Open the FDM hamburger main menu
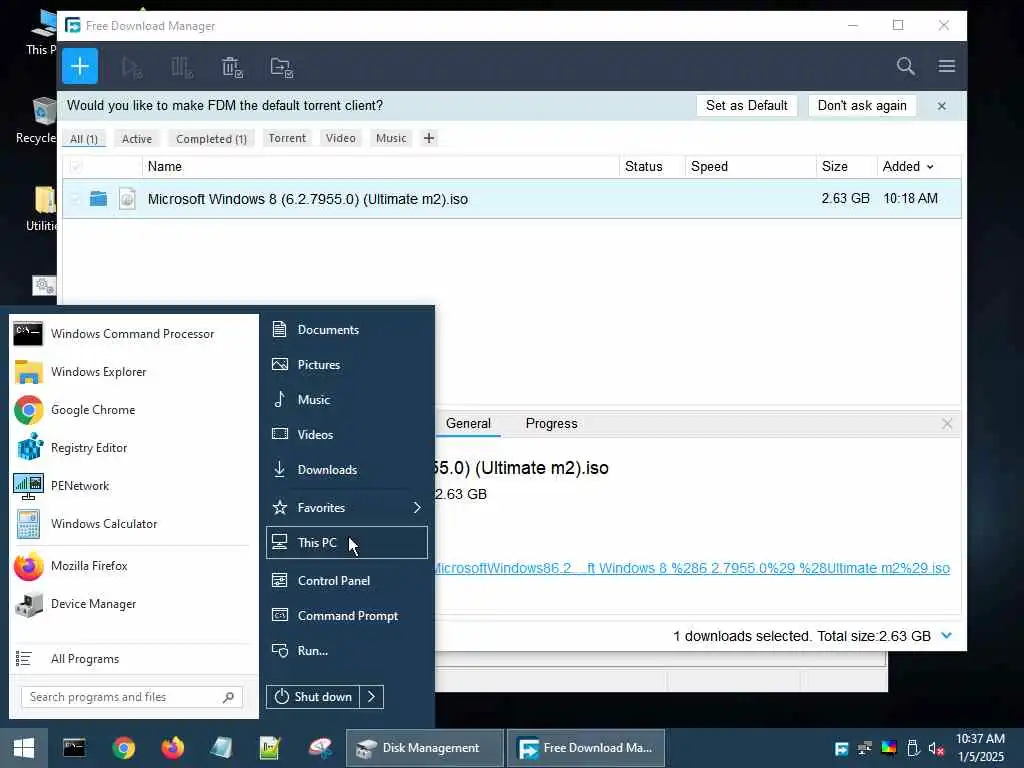 pyautogui.click(x=946, y=66)
